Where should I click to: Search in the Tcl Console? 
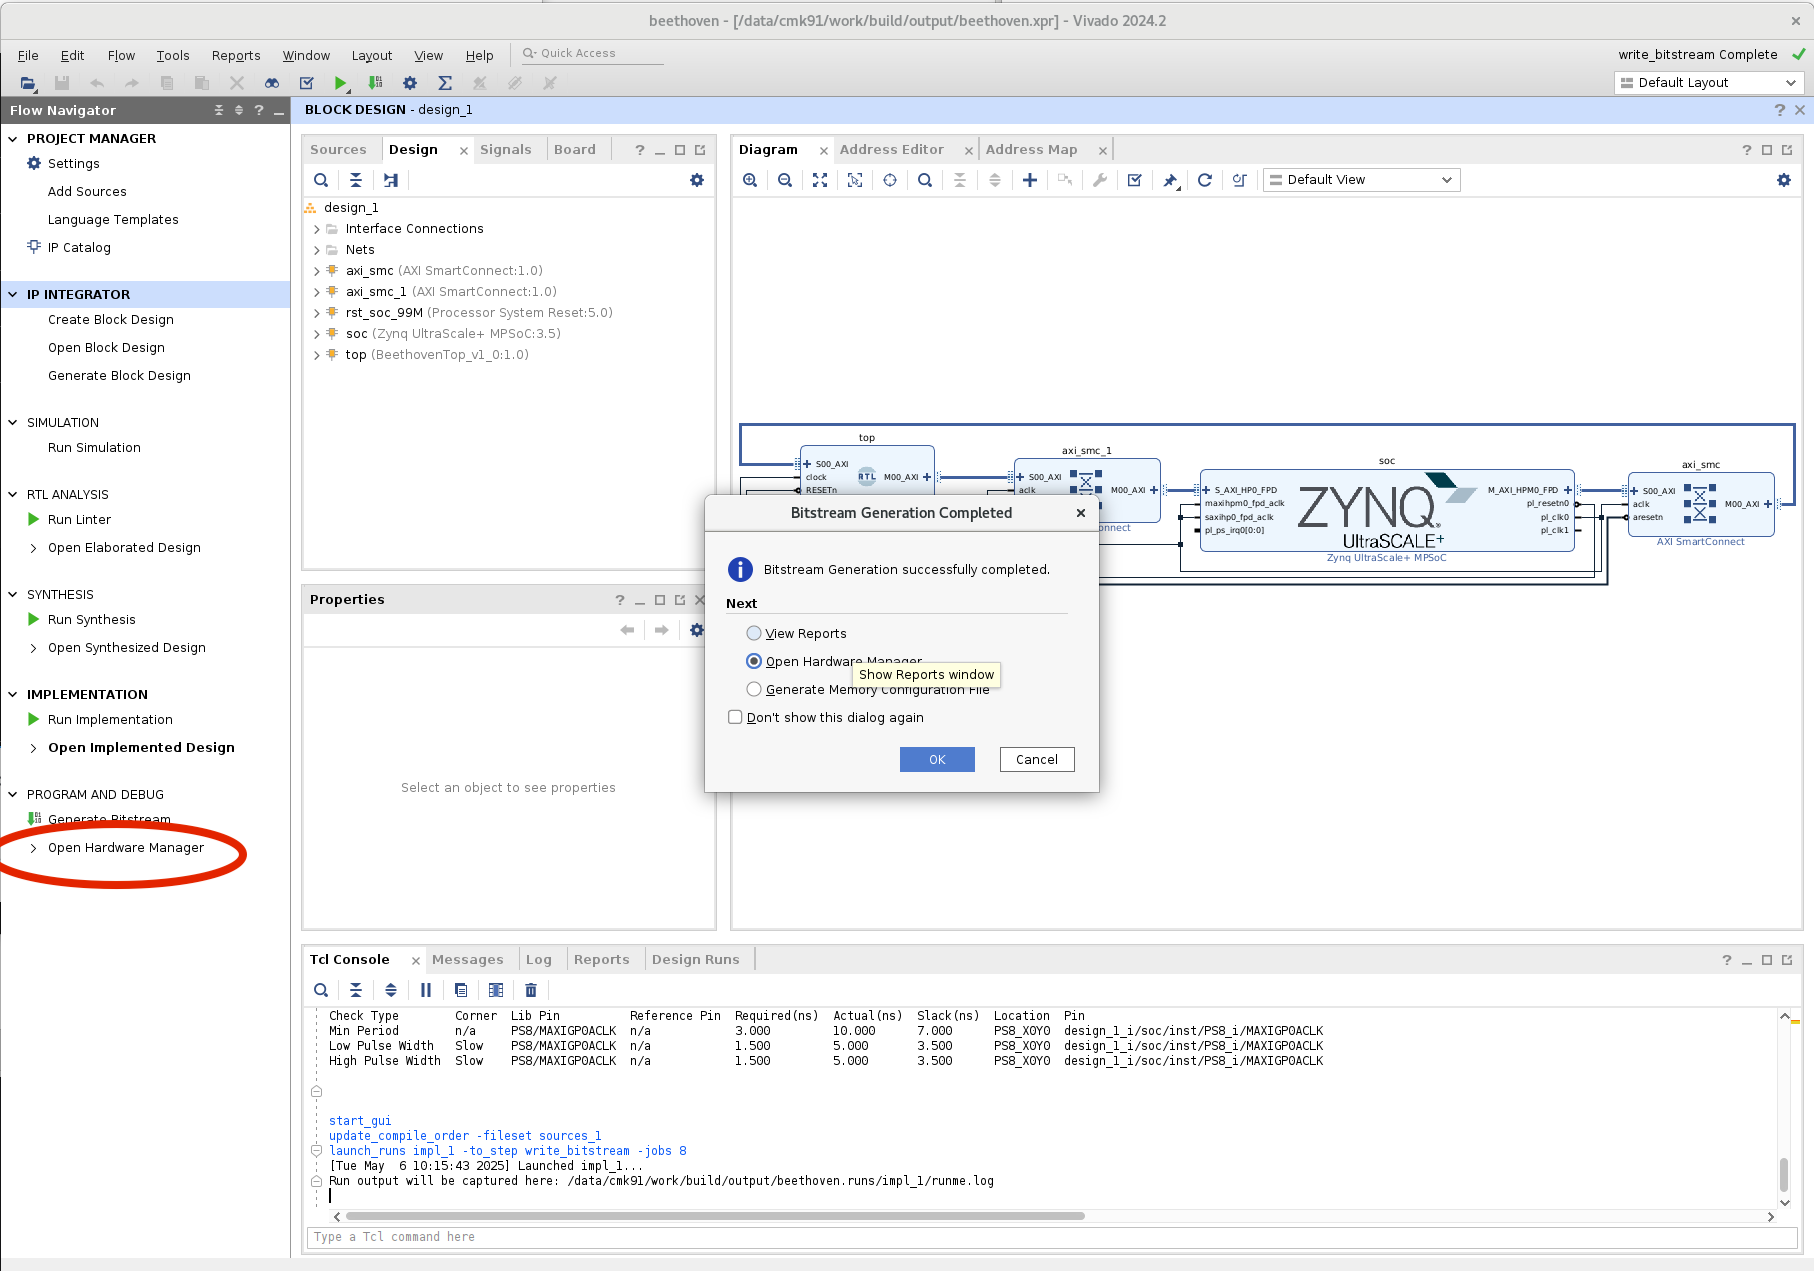[x=321, y=990]
